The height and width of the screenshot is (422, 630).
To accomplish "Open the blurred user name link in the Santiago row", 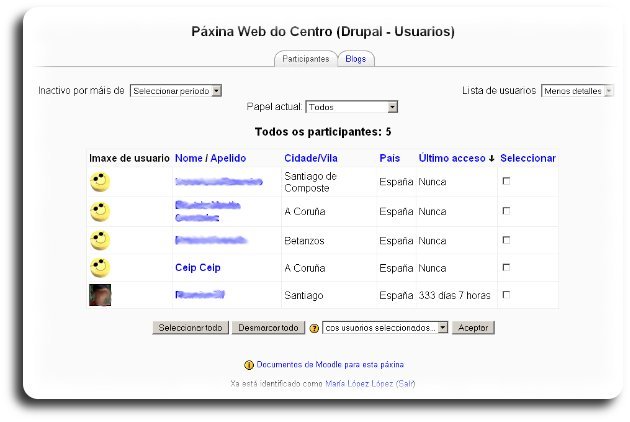I will tap(200, 295).
